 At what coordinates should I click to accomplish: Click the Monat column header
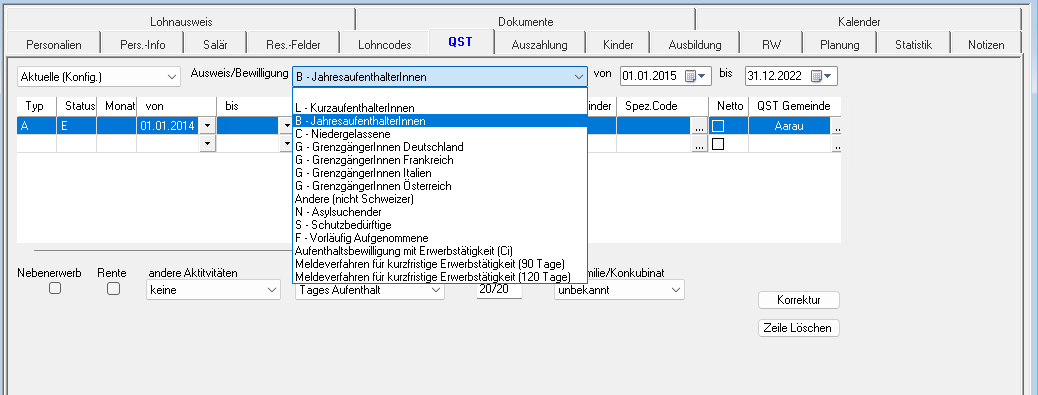click(x=117, y=106)
